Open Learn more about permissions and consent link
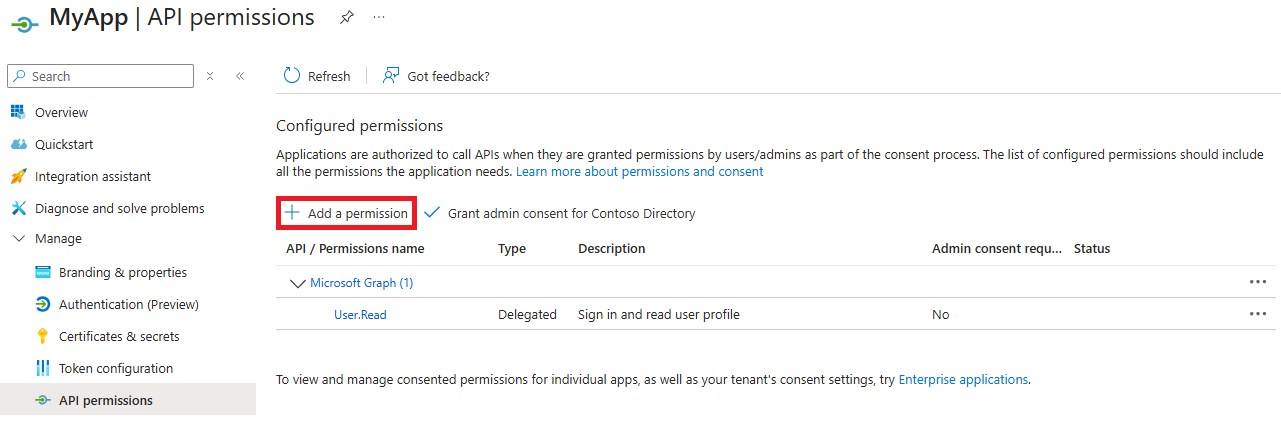Screen dimensions: 1281x421 [640, 171]
